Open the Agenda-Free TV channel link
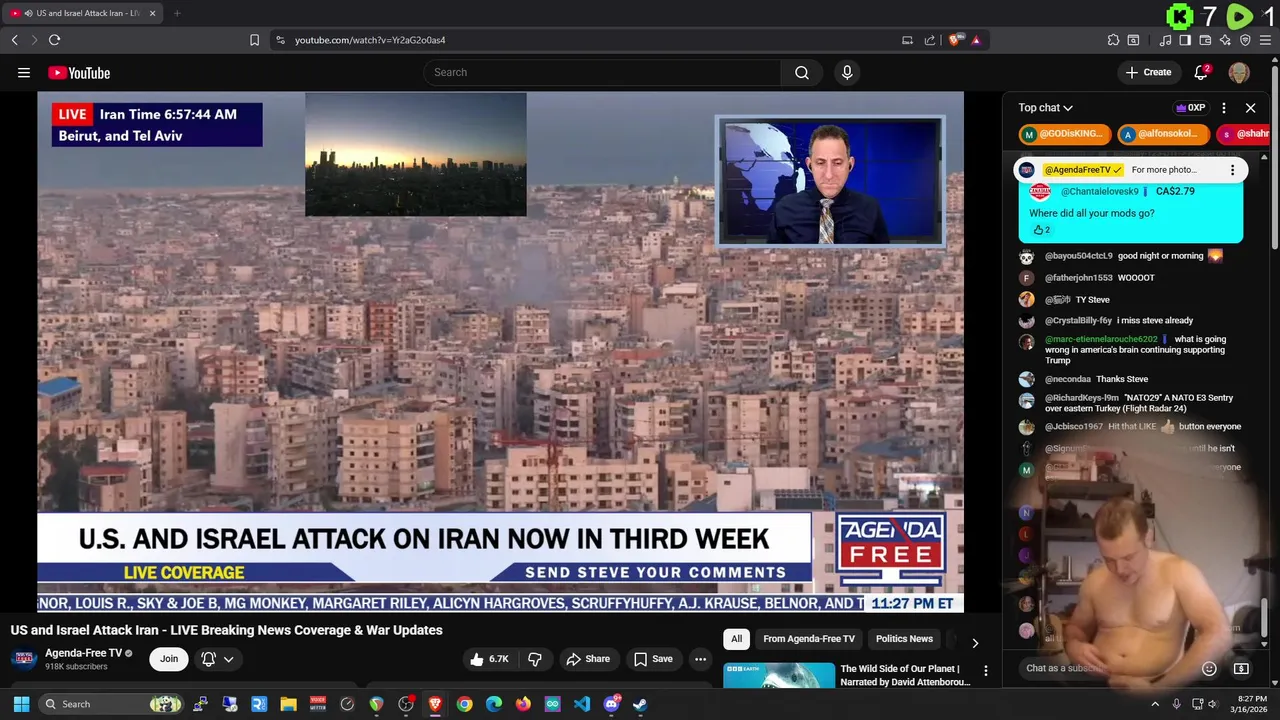This screenshot has width=1280, height=720. [83, 653]
